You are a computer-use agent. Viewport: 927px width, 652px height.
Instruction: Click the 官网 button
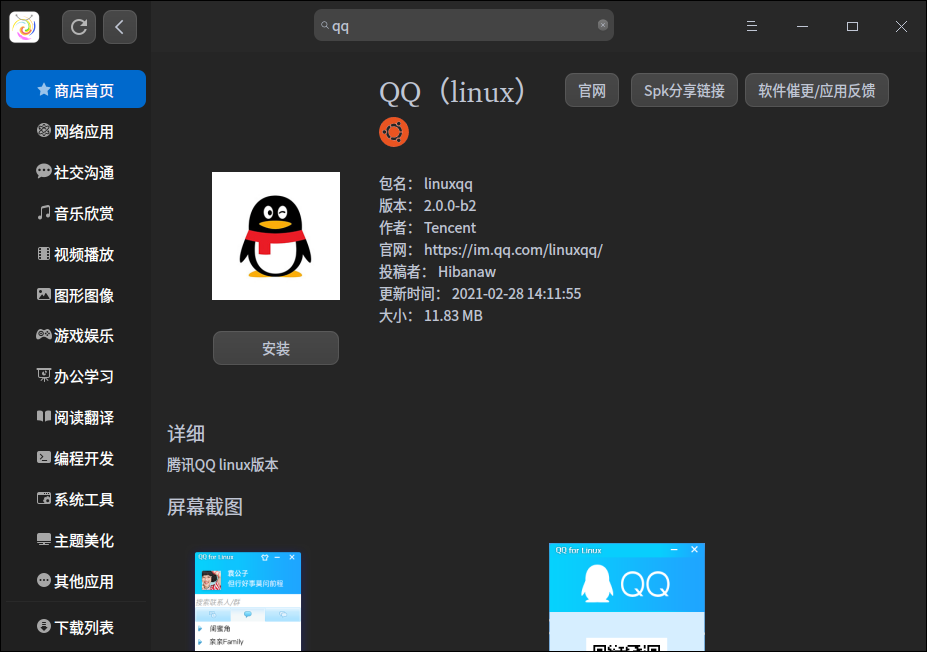(x=592, y=90)
